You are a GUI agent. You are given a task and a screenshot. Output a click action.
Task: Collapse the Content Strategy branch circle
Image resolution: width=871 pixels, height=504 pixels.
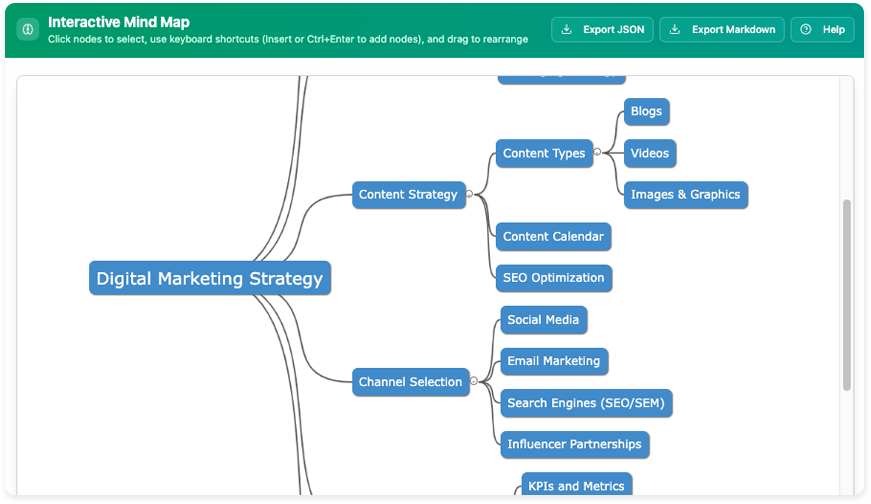469,194
